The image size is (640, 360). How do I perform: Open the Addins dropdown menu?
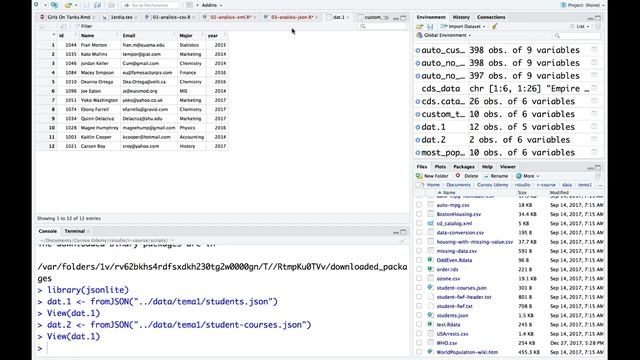pos(212,5)
